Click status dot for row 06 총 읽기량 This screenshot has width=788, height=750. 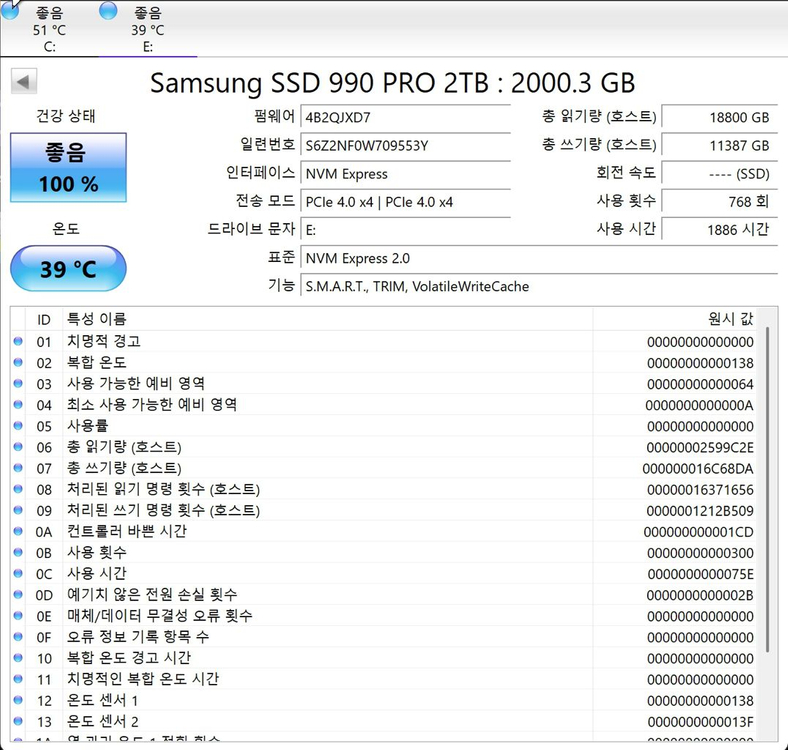pyautogui.click(x=18, y=447)
